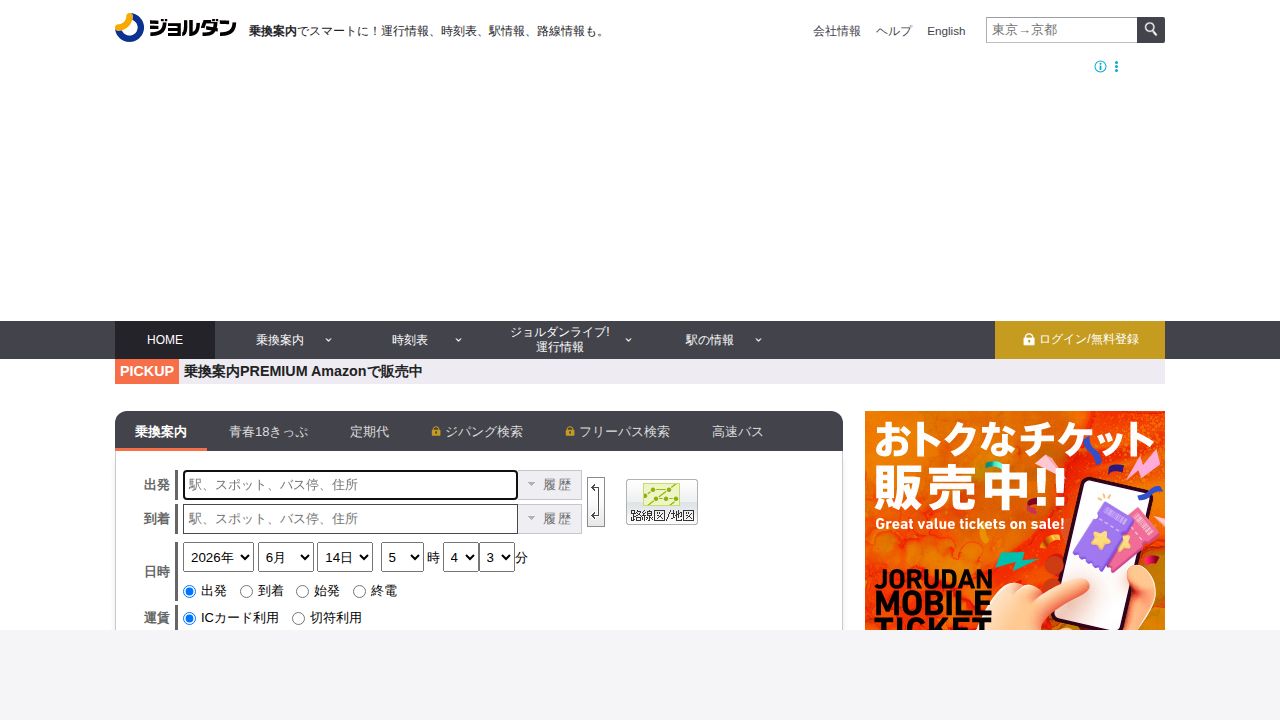
Task: Click the 出発 station input field
Action: (x=350, y=485)
